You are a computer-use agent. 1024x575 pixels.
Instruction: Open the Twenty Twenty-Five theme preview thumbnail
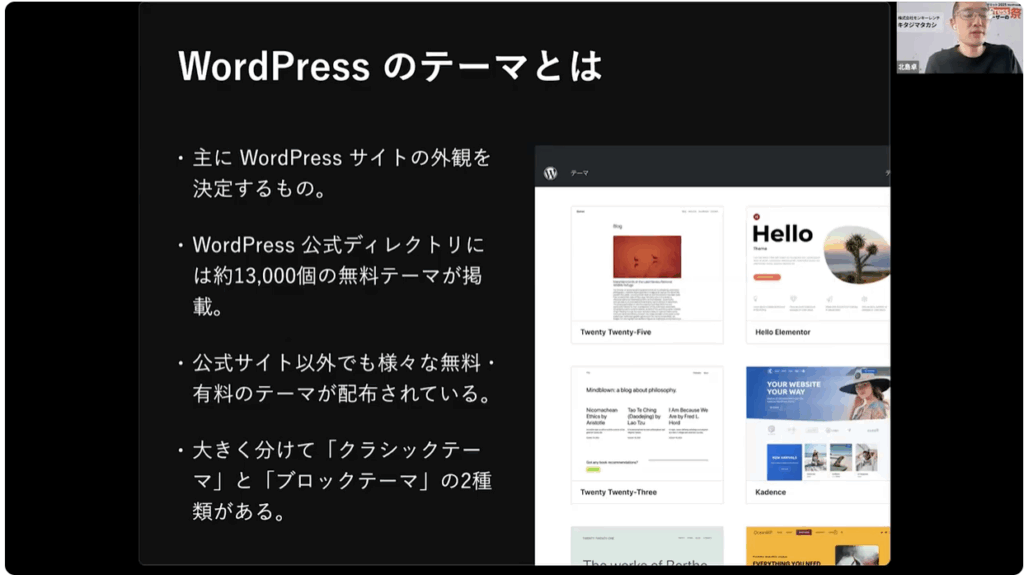[x=647, y=264]
